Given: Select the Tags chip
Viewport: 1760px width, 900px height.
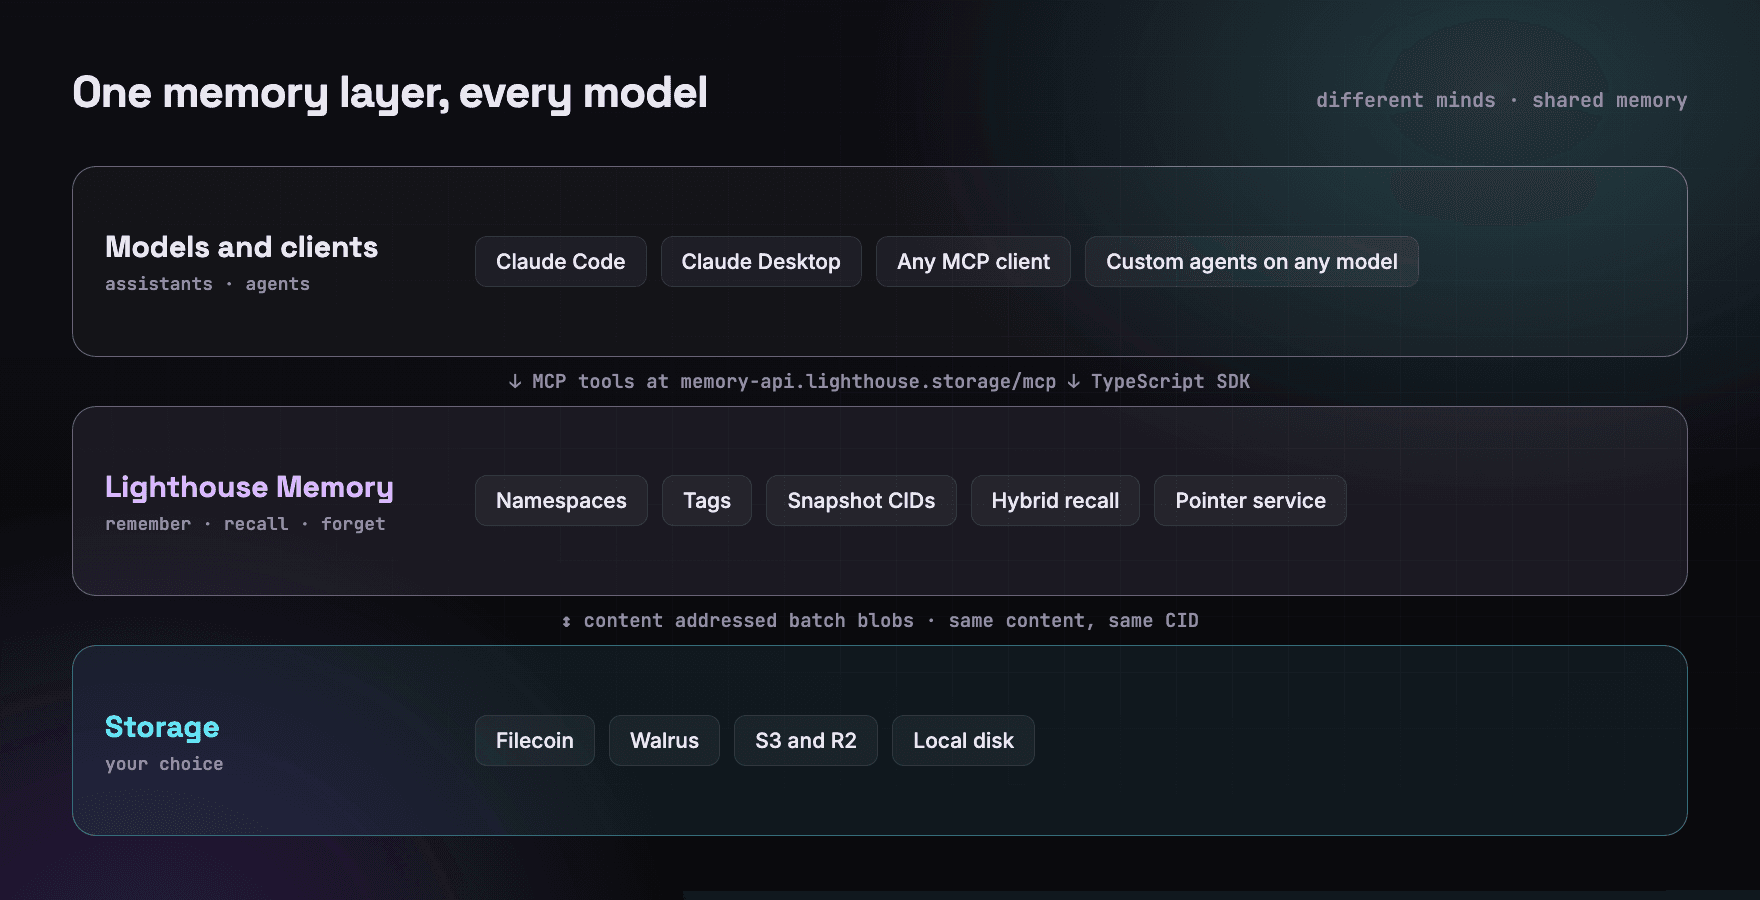Looking at the screenshot, I should (707, 501).
